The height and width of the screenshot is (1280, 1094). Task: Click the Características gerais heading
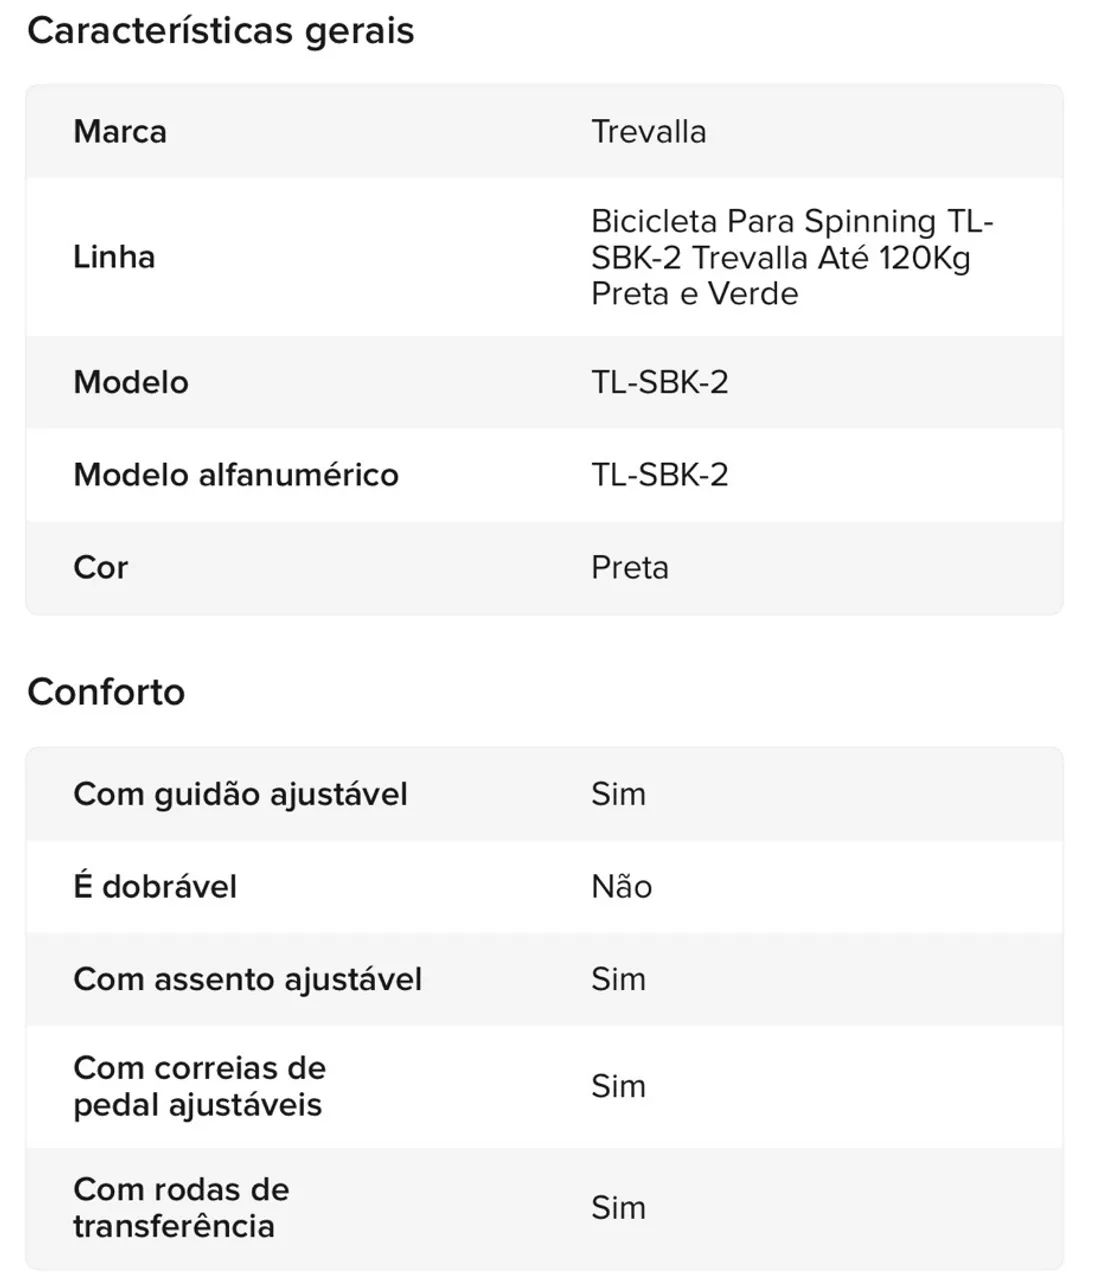click(221, 31)
